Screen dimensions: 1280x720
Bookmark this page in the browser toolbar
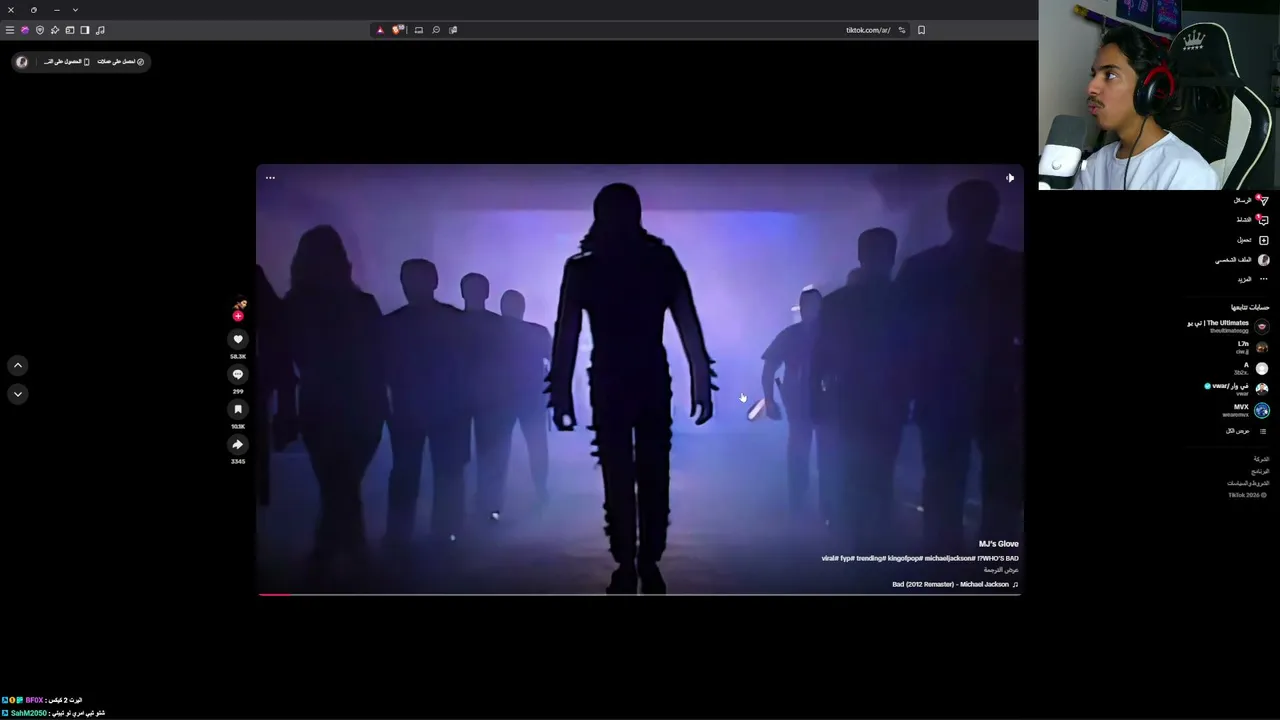(x=921, y=30)
